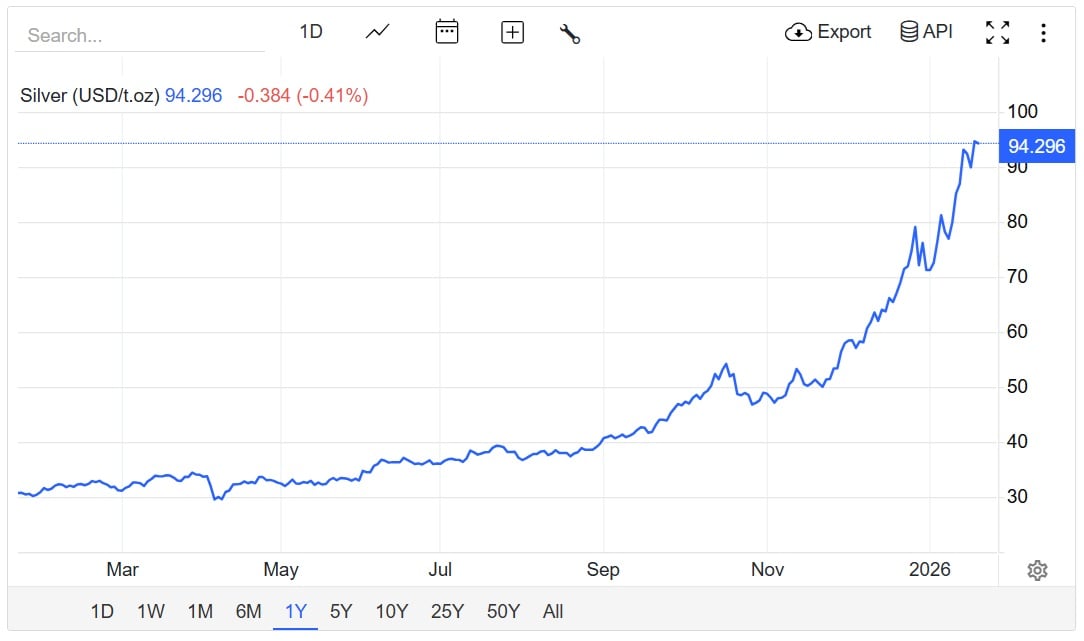The image size is (1084, 641).
Task: Open the chart type line icon
Action: (377, 32)
